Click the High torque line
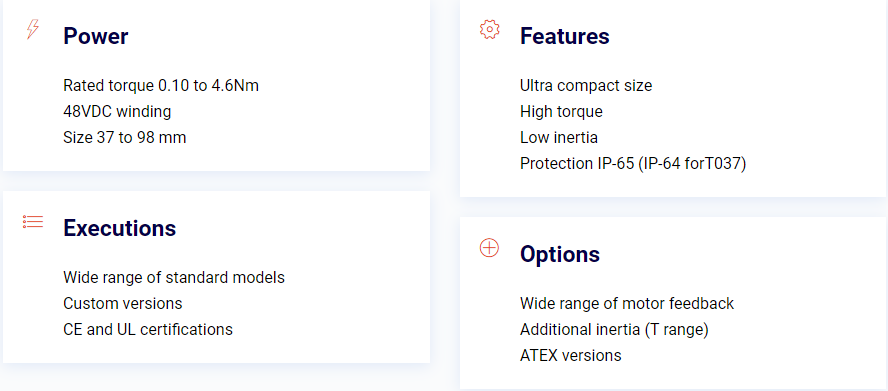The width and height of the screenshot is (888, 391). pos(561,112)
